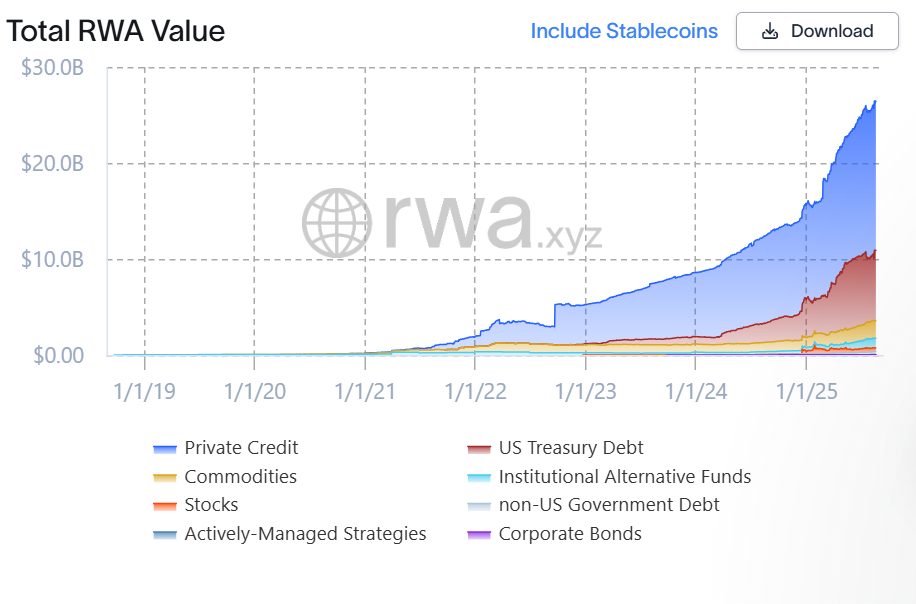Toggle non-US Government Debt legend entry
916x604 pixels.
point(609,505)
